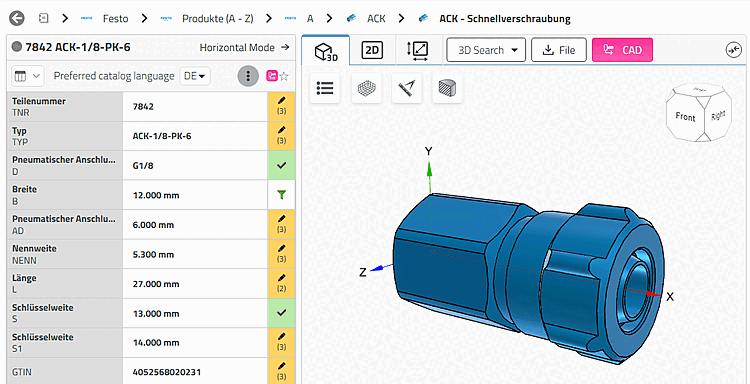Select the 13.000 mm Schlüsselweite value
The image size is (750, 384).
tap(195, 313)
